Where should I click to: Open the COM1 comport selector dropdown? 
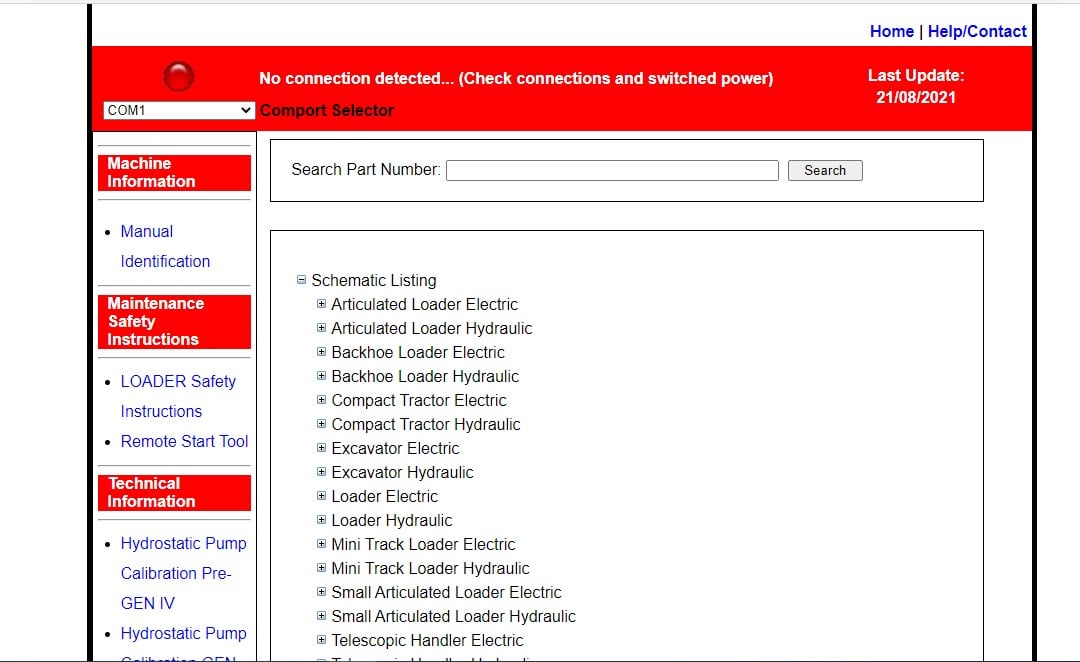(178, 111)
